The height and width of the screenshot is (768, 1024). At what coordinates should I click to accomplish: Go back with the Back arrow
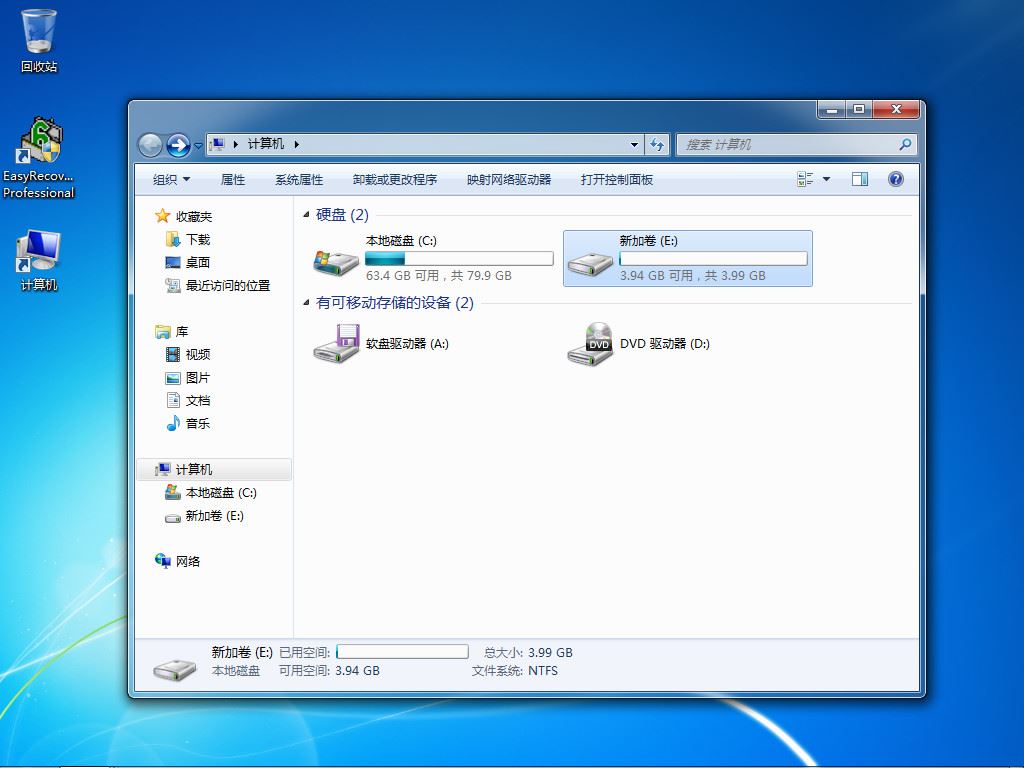coord(150,145)
